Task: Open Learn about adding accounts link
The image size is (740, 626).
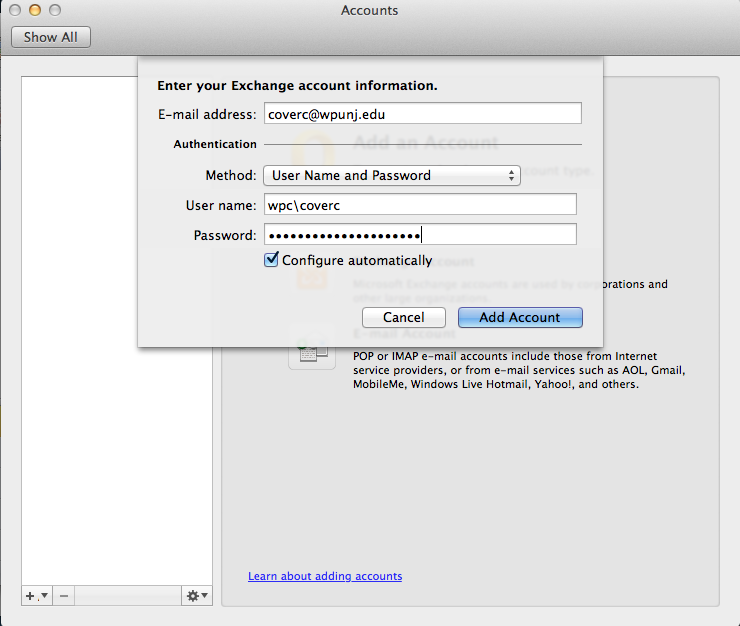Action: click(325, 576)
